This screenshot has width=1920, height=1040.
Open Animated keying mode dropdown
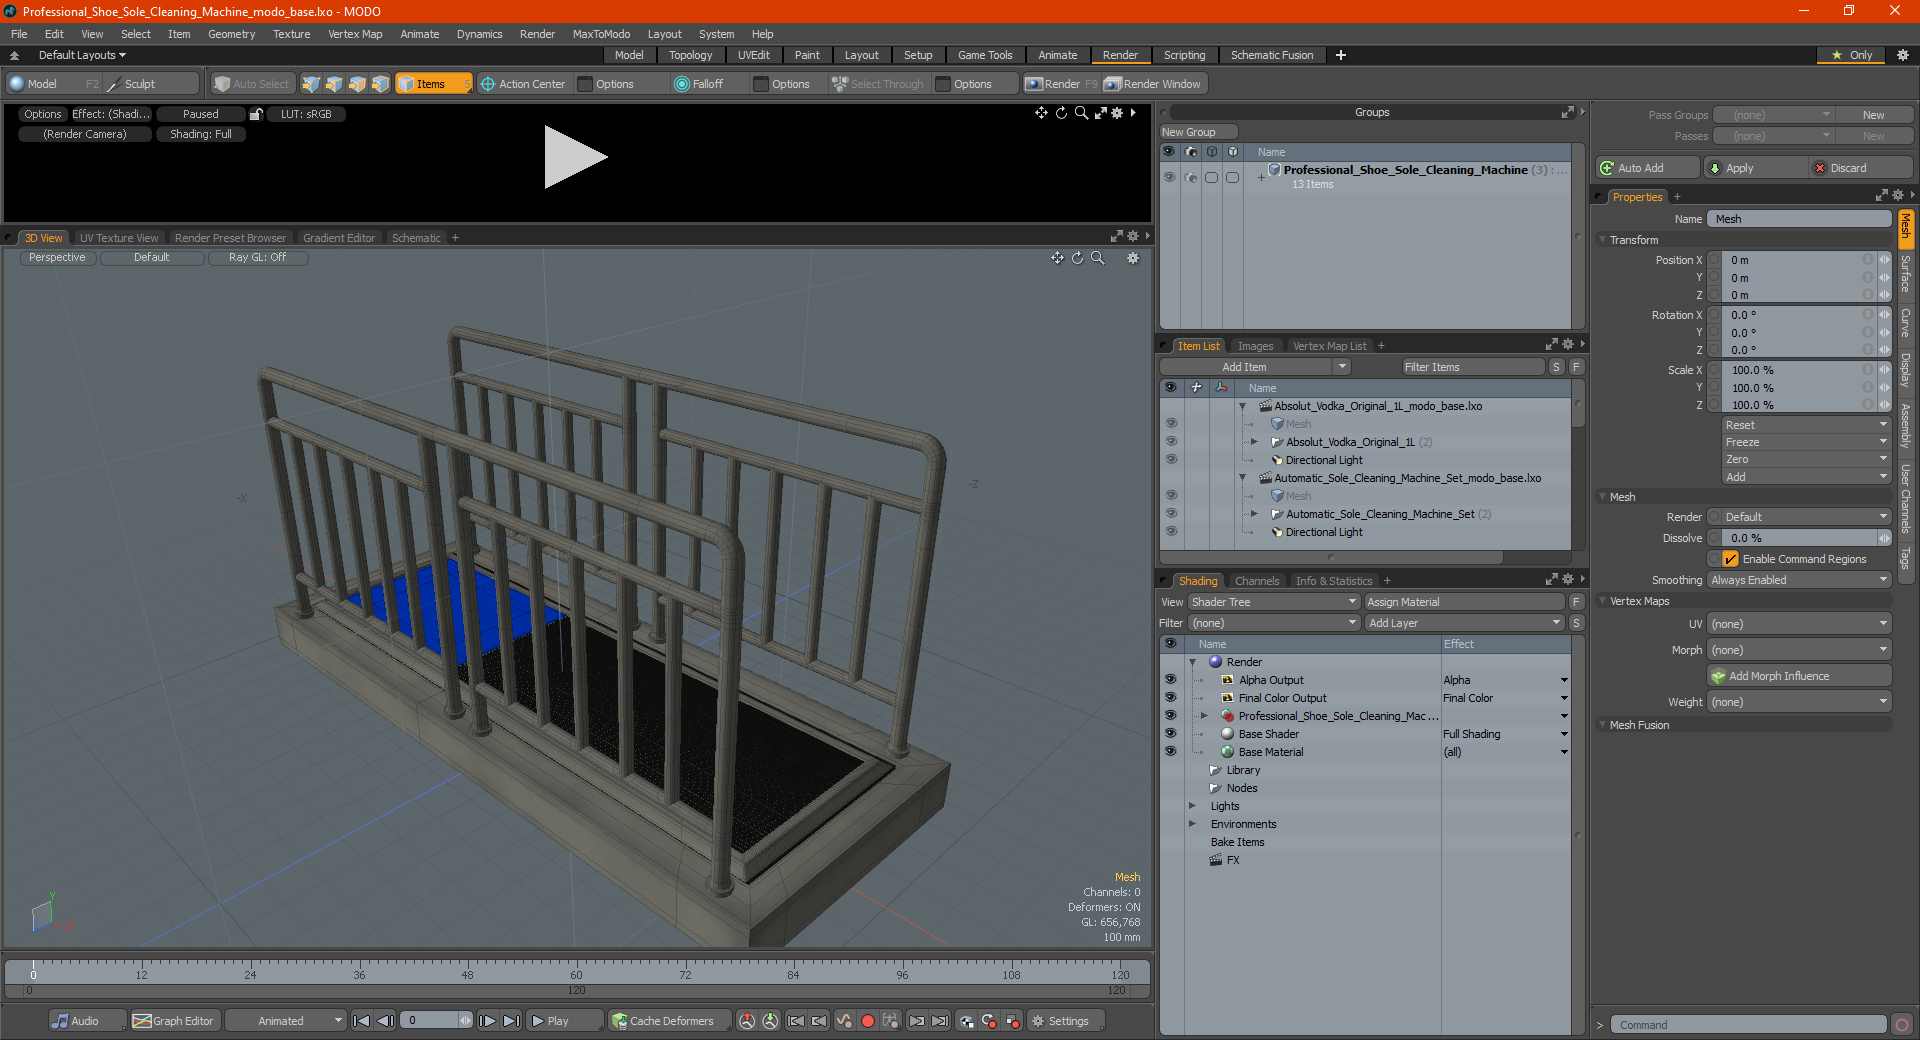286,1021
